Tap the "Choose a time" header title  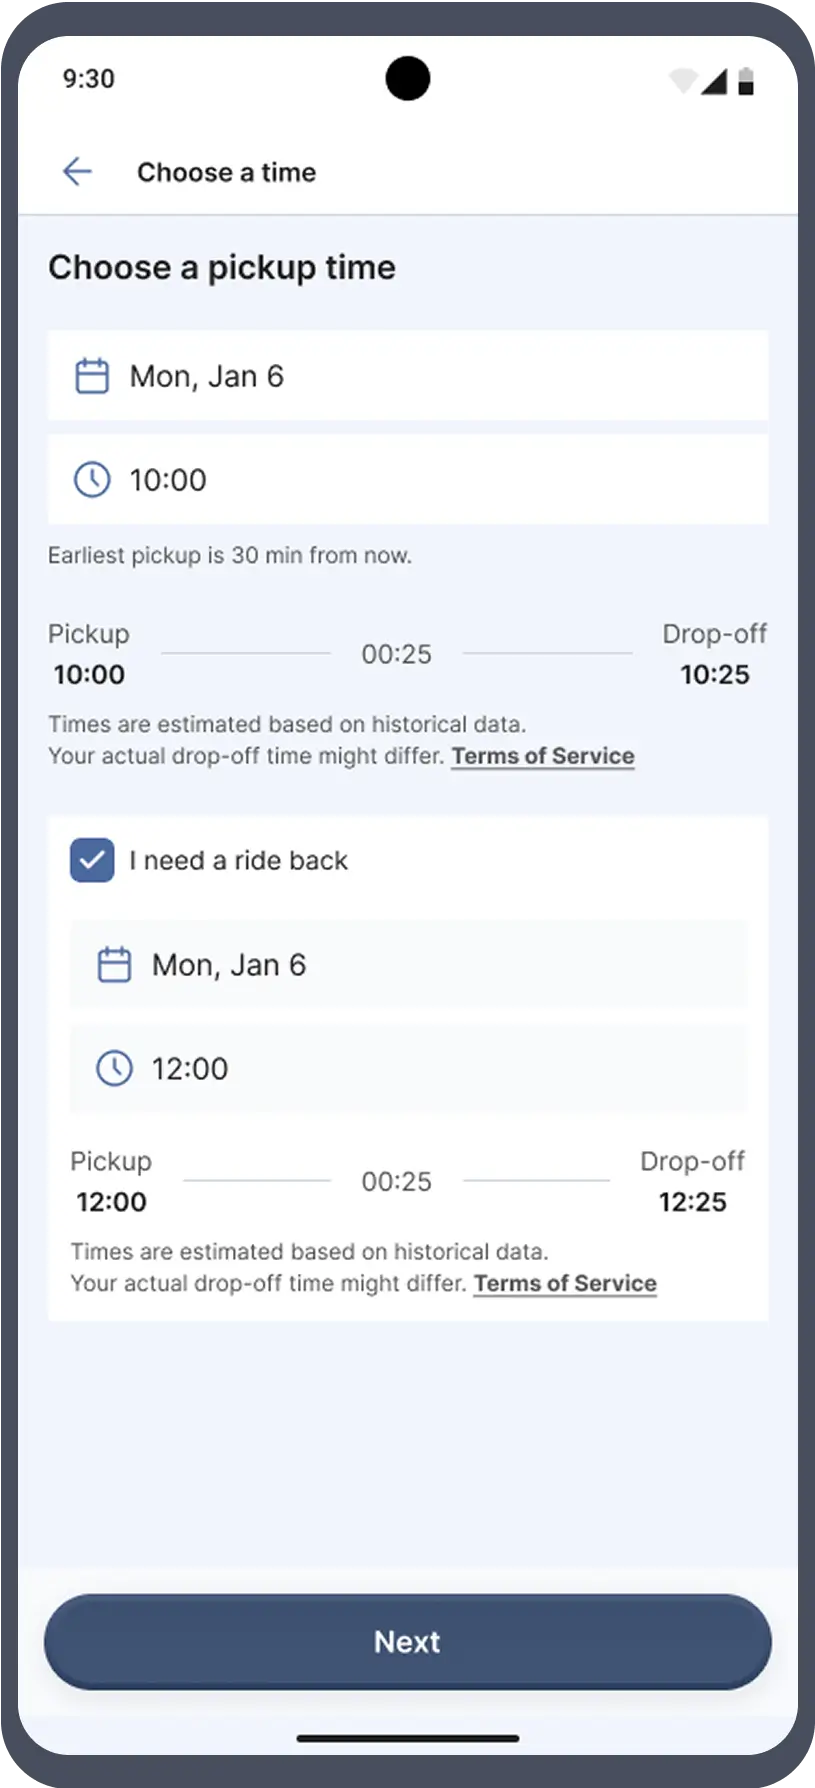pos(226,172)
